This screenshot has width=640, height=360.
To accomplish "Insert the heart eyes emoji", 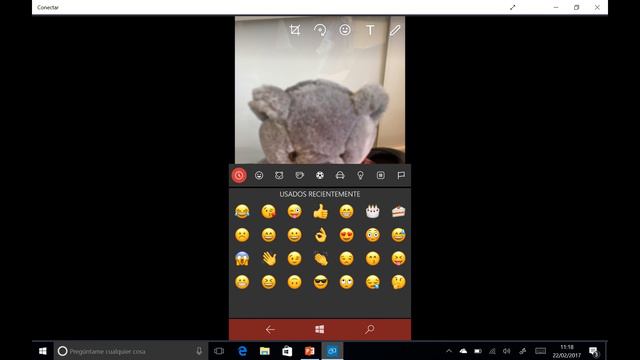I will tap(347, 235).
